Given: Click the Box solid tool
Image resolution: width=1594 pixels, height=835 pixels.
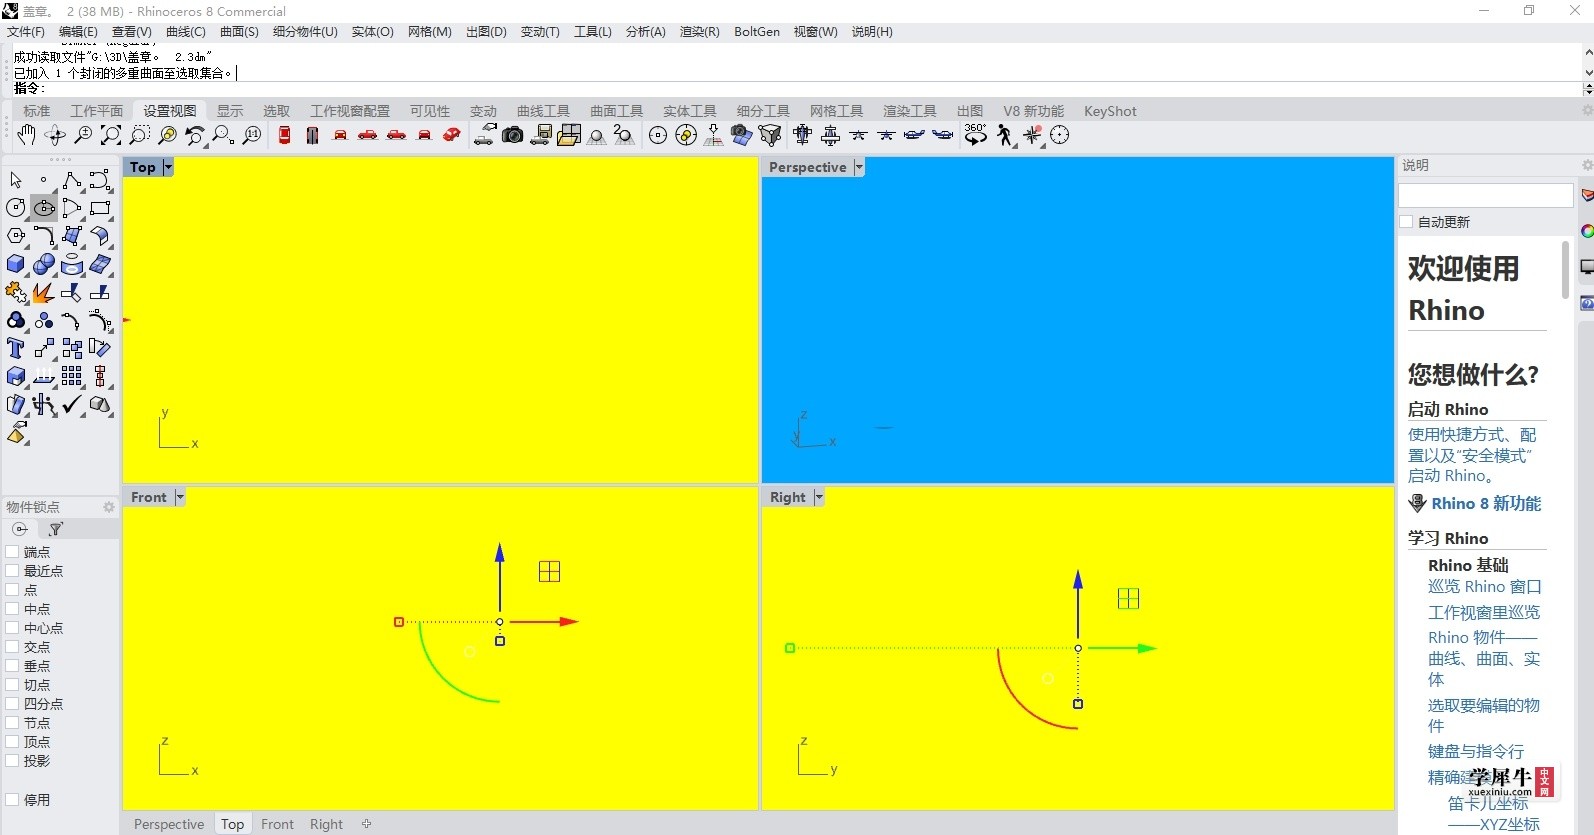Looking at the screenshot, I should point(16,264).
